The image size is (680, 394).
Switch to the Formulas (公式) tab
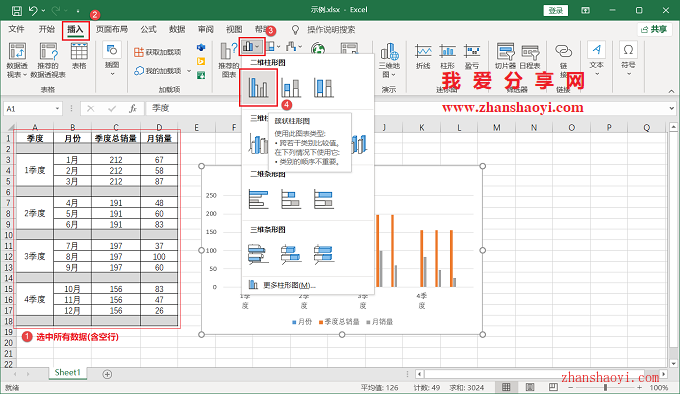click(x=148, y=29)
